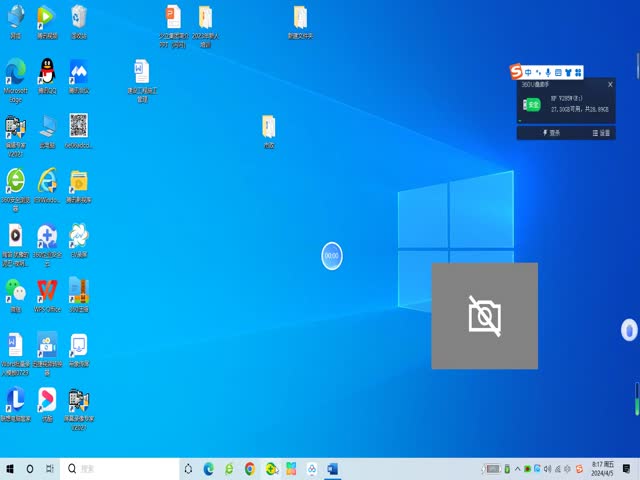Open the Internet Explorer desktop shortcut
640x480 pixels.
[47, 181]
